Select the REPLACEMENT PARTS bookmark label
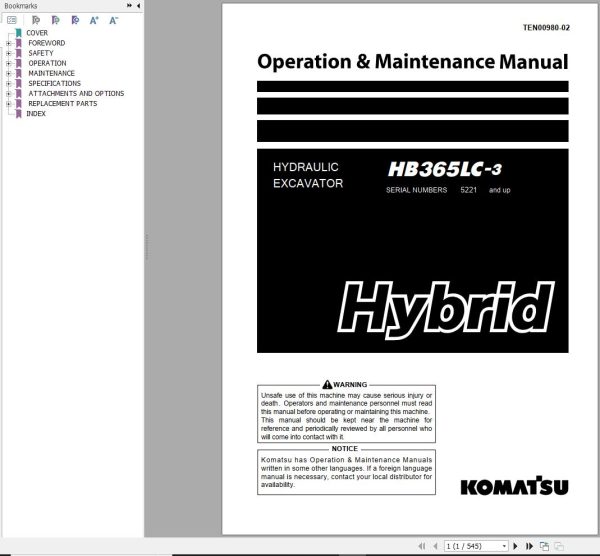 coord(63,104)
